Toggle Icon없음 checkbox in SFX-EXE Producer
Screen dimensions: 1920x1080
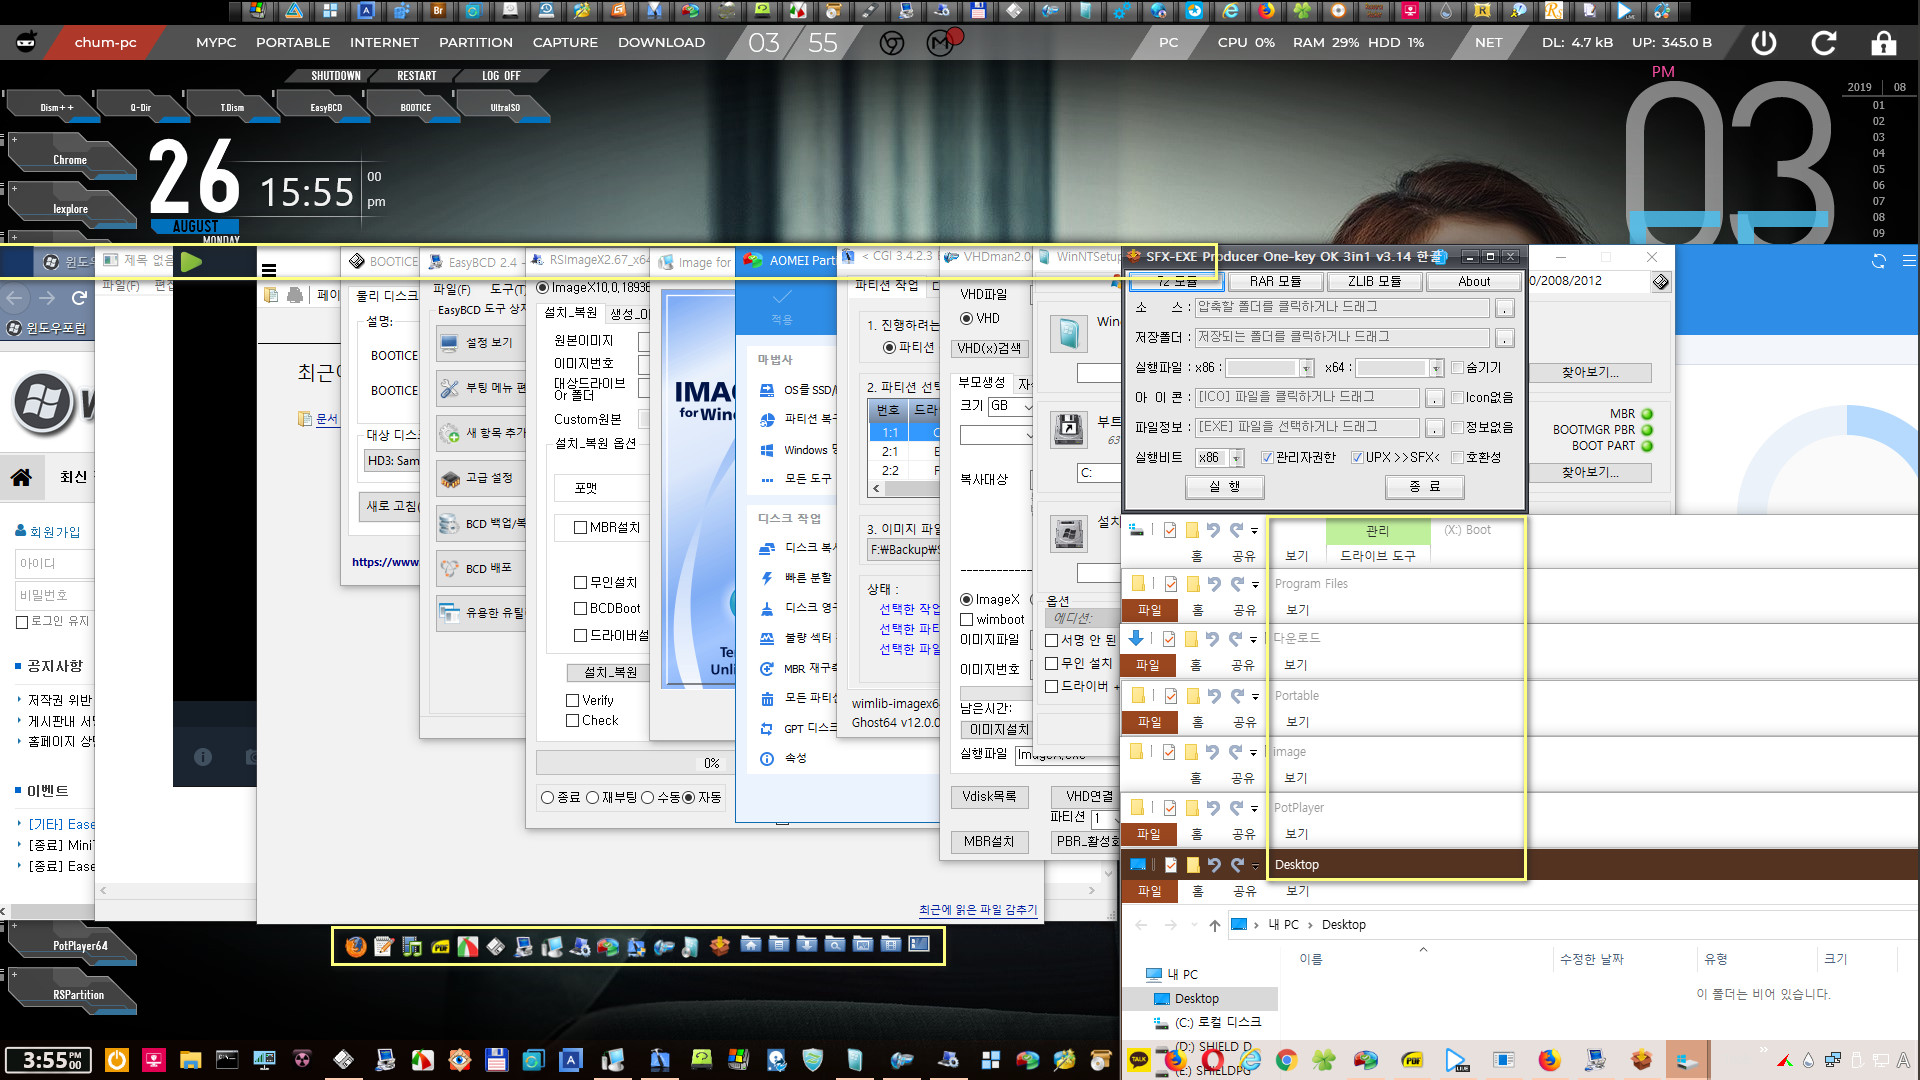[1458, 398]
